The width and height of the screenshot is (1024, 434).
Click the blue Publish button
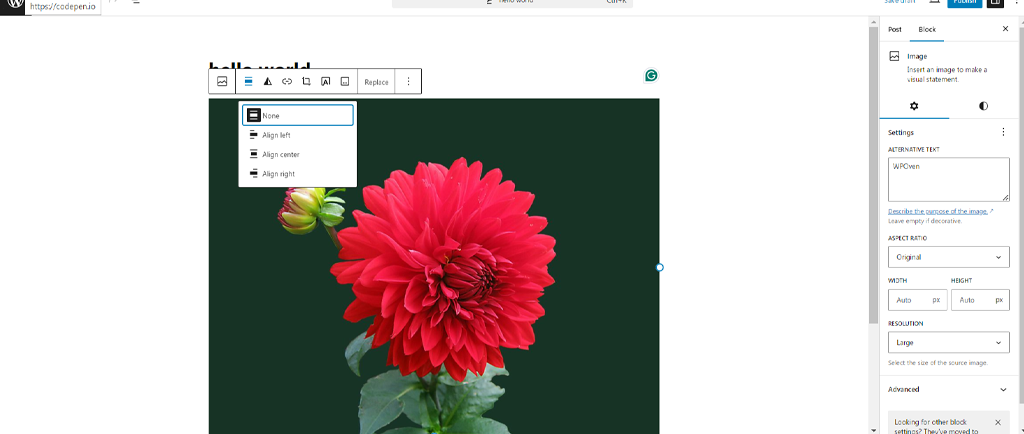point(965,3)
